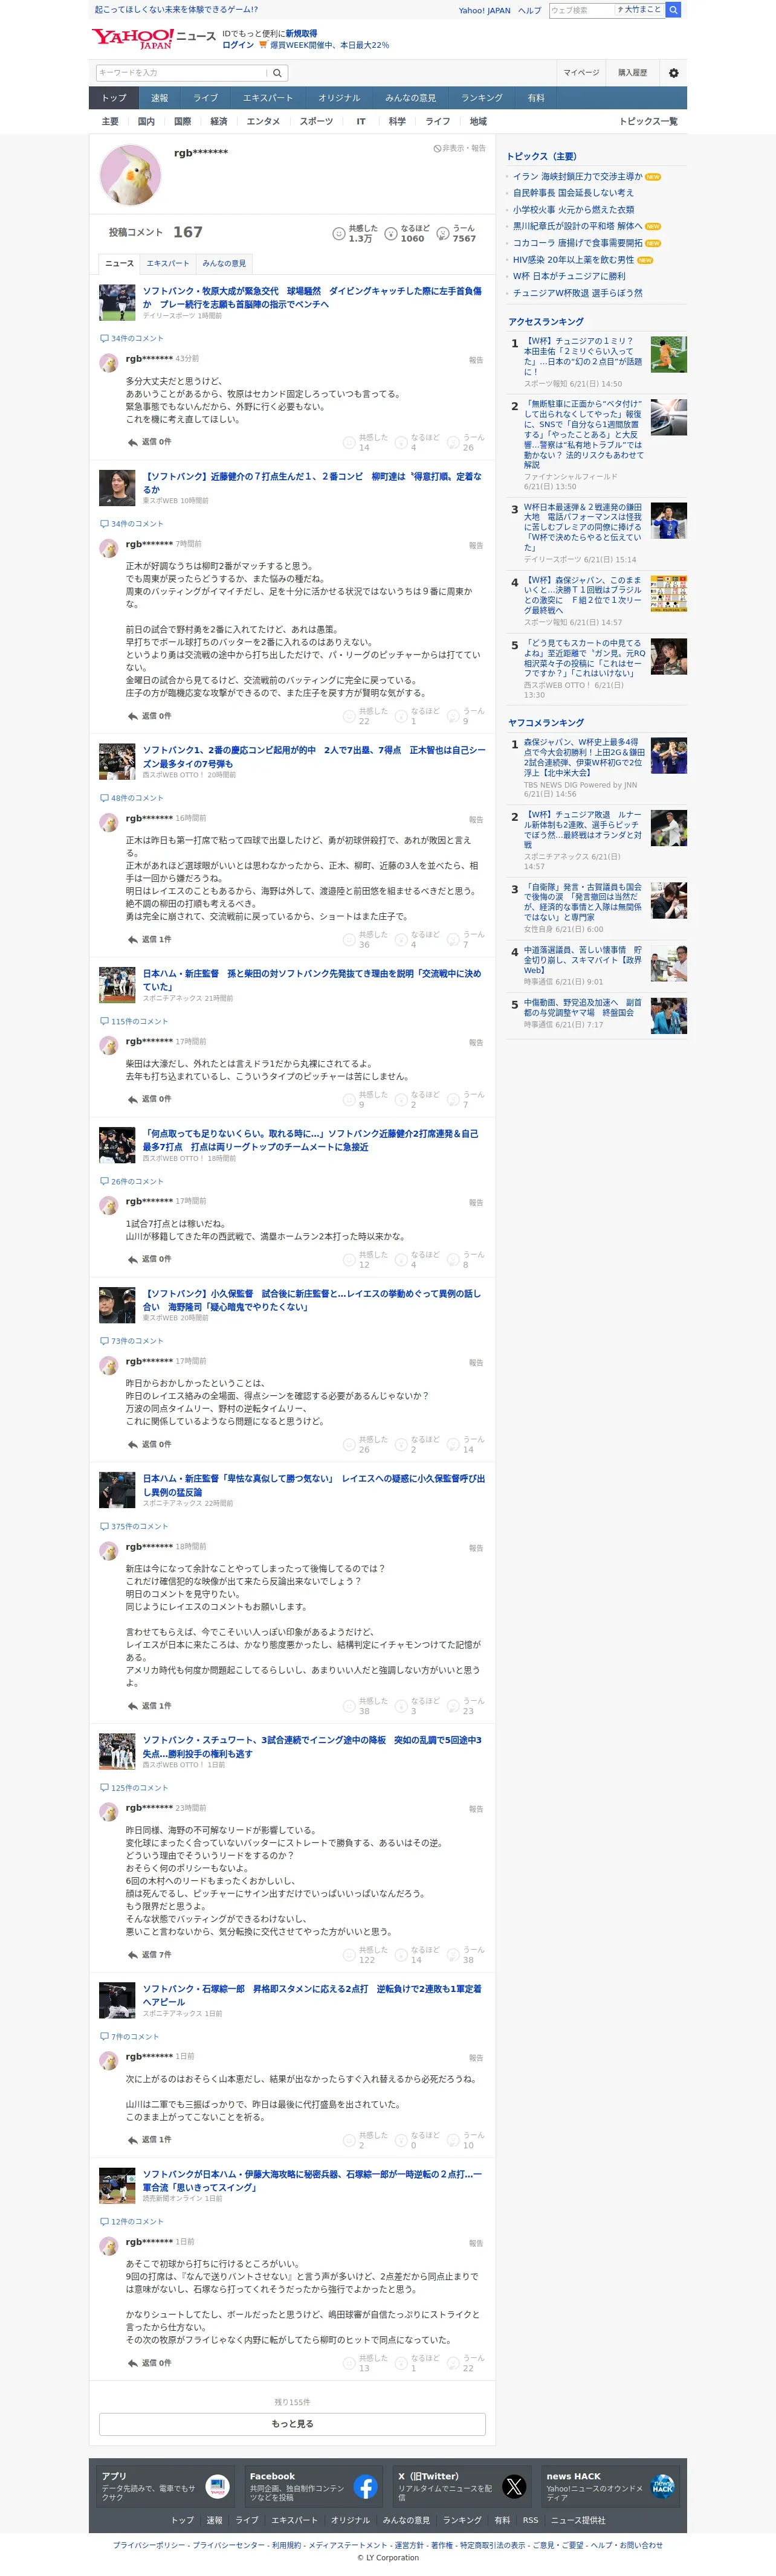Click the 共感した smiley icon in profile stats
776x2576 pixels.
point(338,233)
